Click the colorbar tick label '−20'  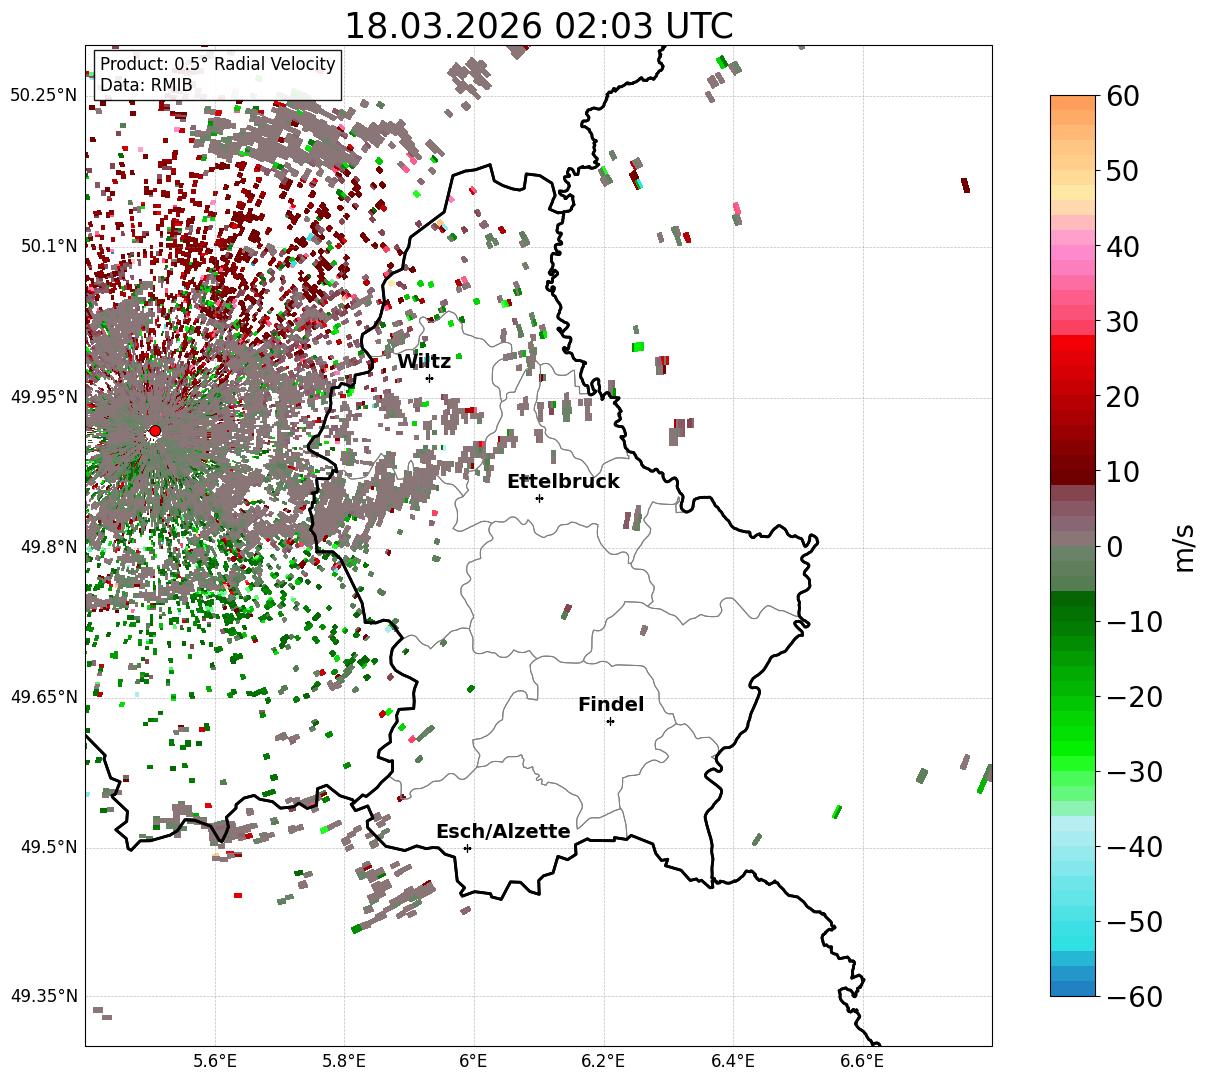click(1135, 696)
